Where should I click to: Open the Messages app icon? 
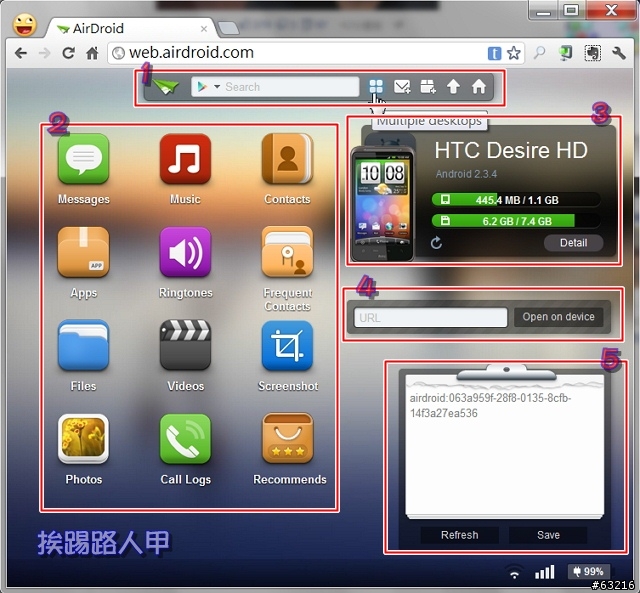pos(84,159)
